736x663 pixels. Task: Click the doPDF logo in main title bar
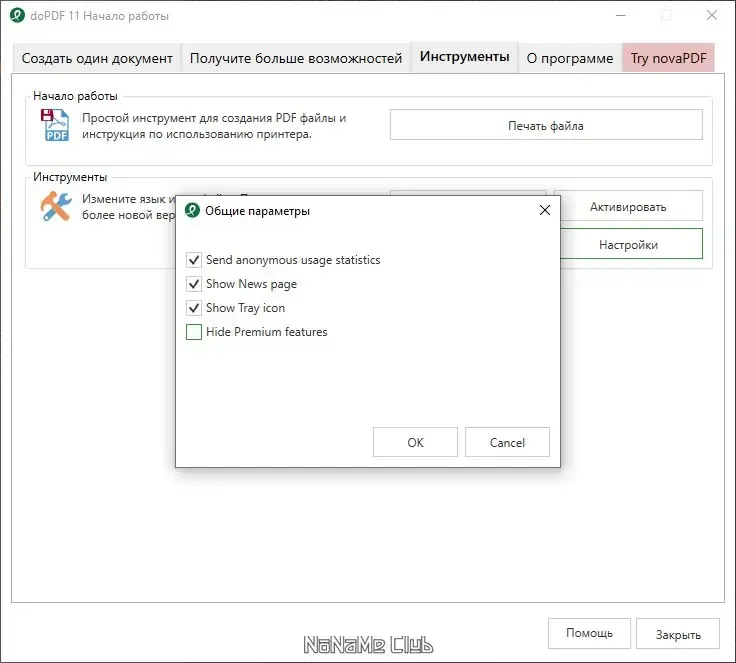click(x=17, y=16)
